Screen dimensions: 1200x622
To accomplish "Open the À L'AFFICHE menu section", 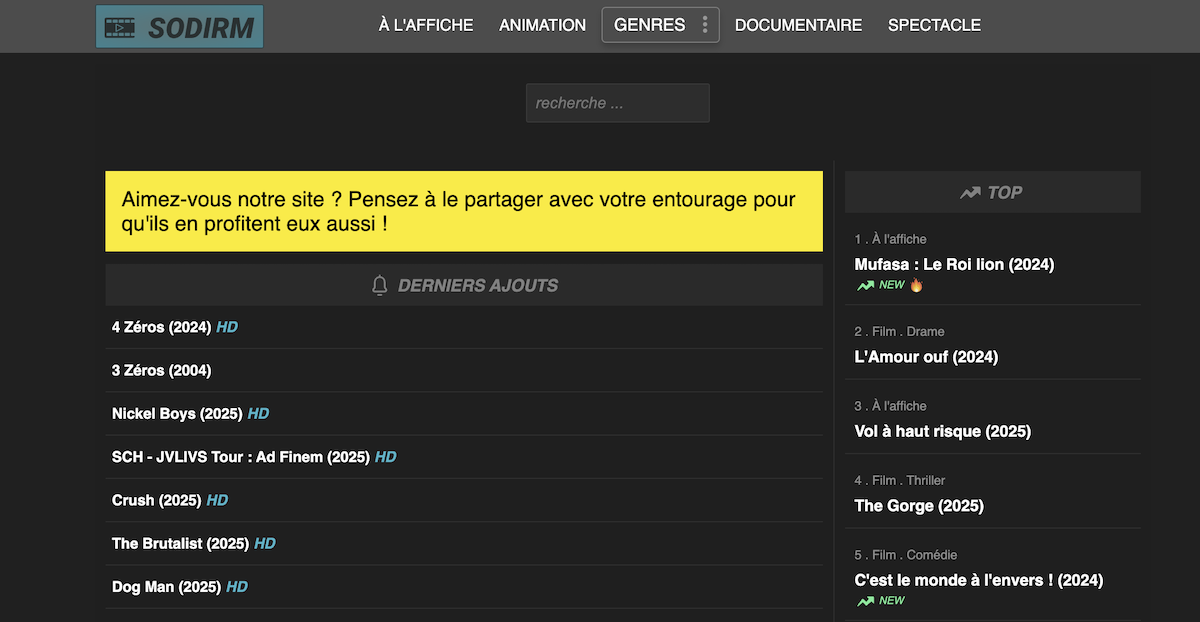I will click(426, 25).
